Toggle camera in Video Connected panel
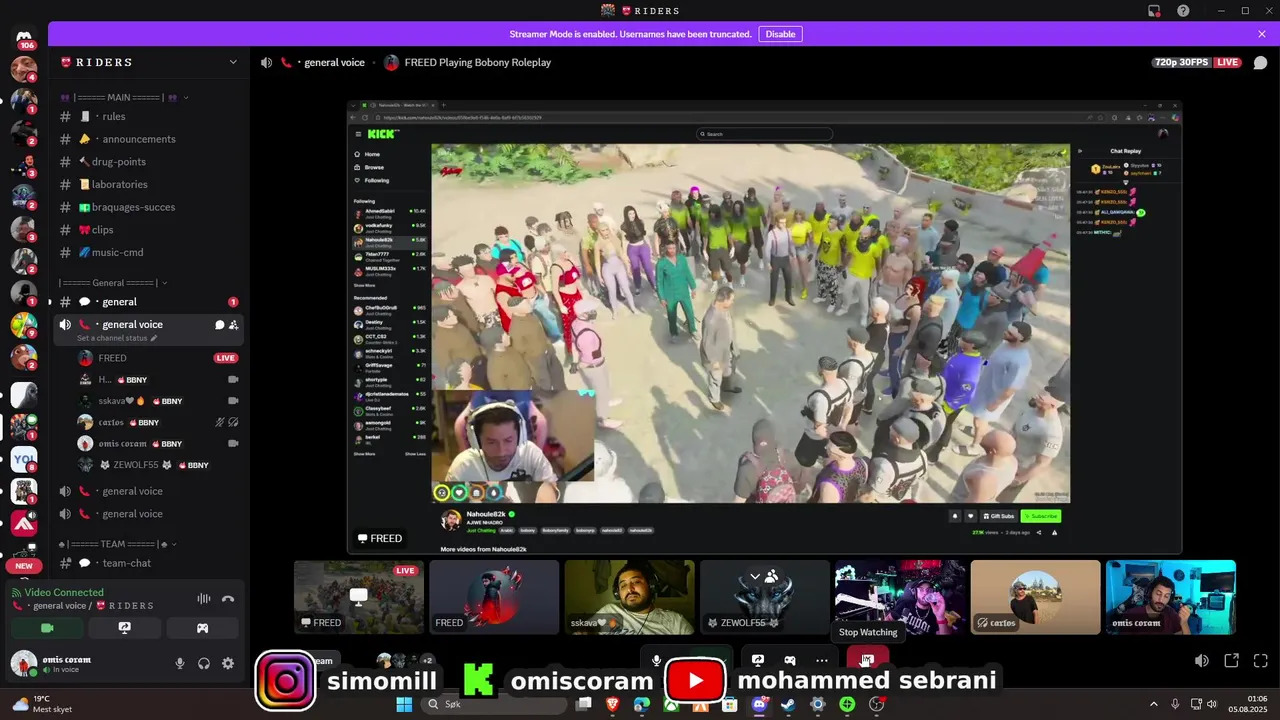Screen dimensions: 1280x720 click(47, 628)
